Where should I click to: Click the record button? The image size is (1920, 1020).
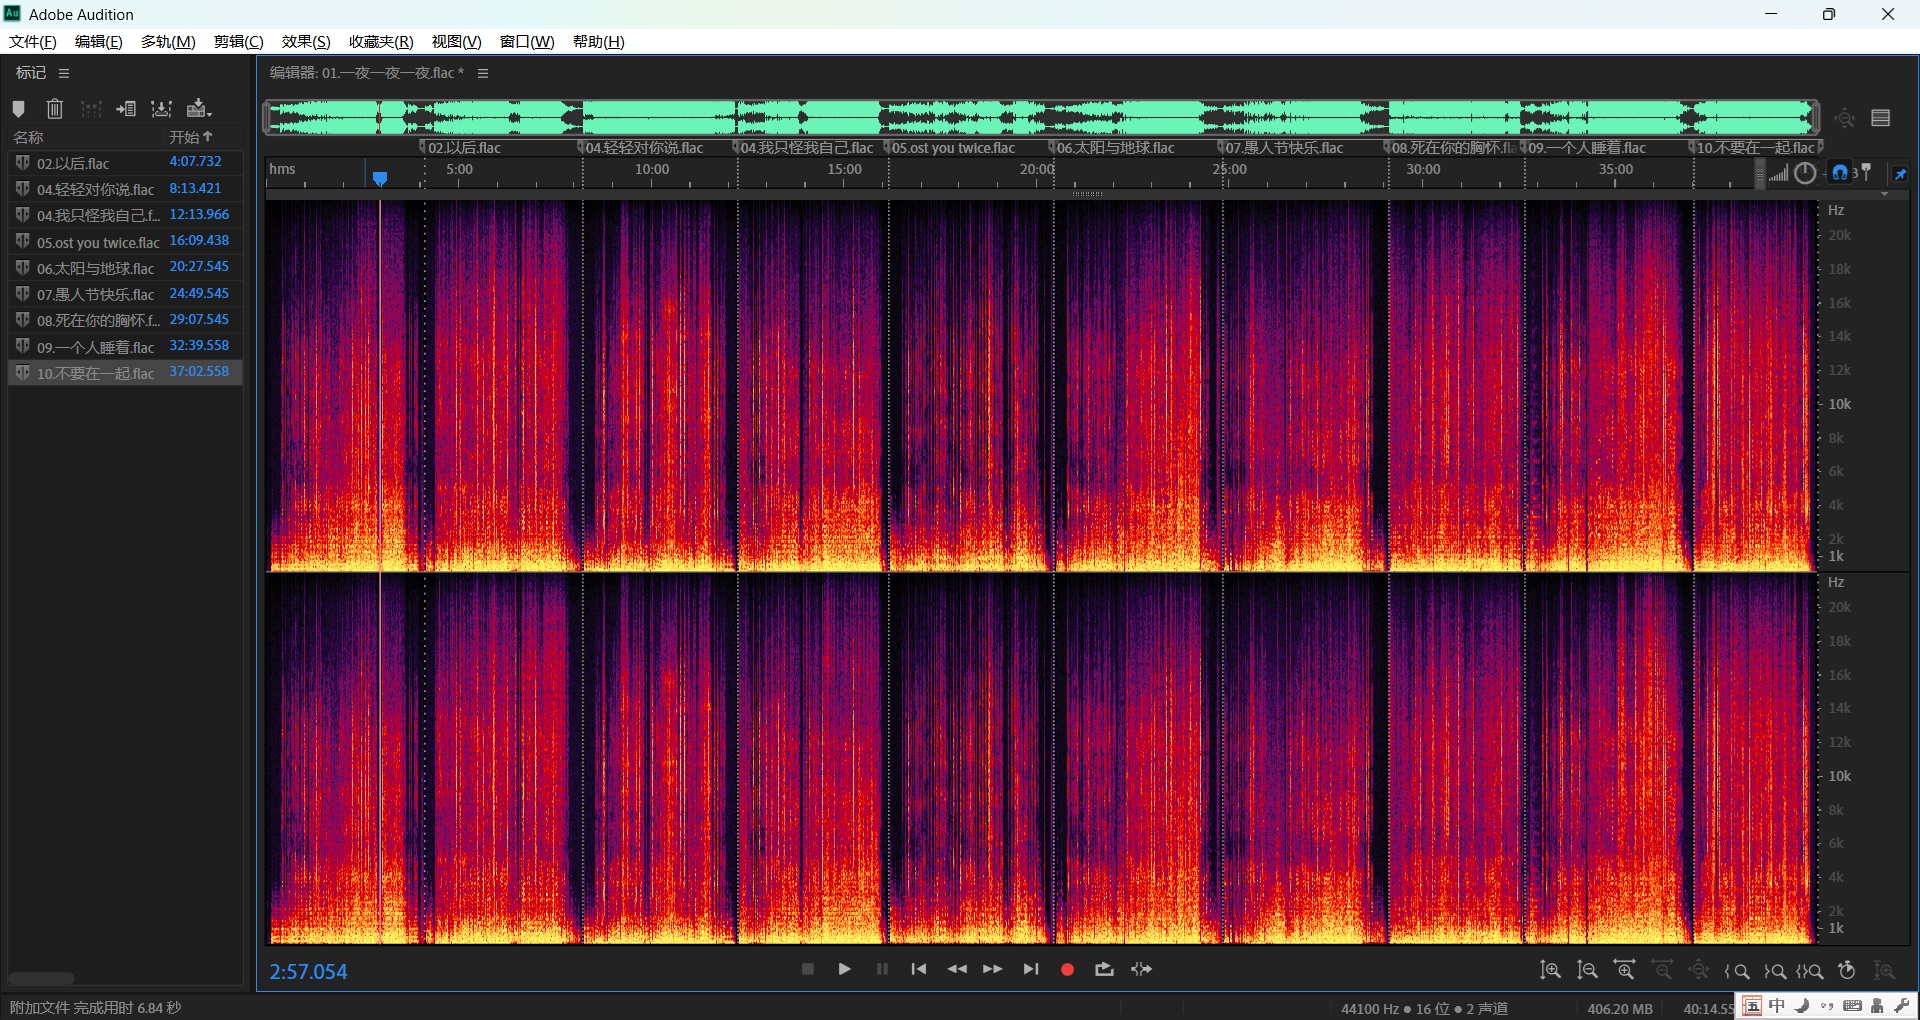[x=1067, y=969]
